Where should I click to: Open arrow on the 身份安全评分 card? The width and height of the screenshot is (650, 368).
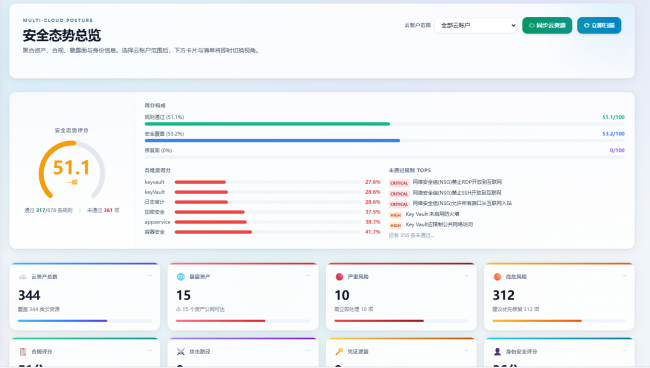point(624,351)
